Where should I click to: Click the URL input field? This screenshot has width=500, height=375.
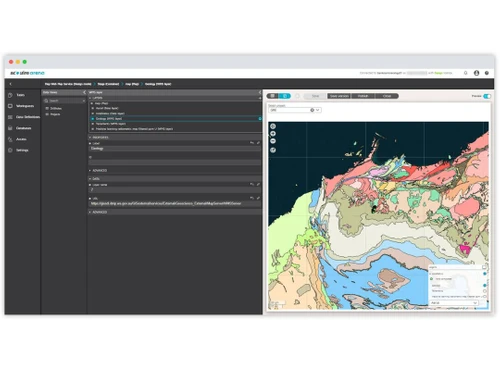[x=175, y=203]
